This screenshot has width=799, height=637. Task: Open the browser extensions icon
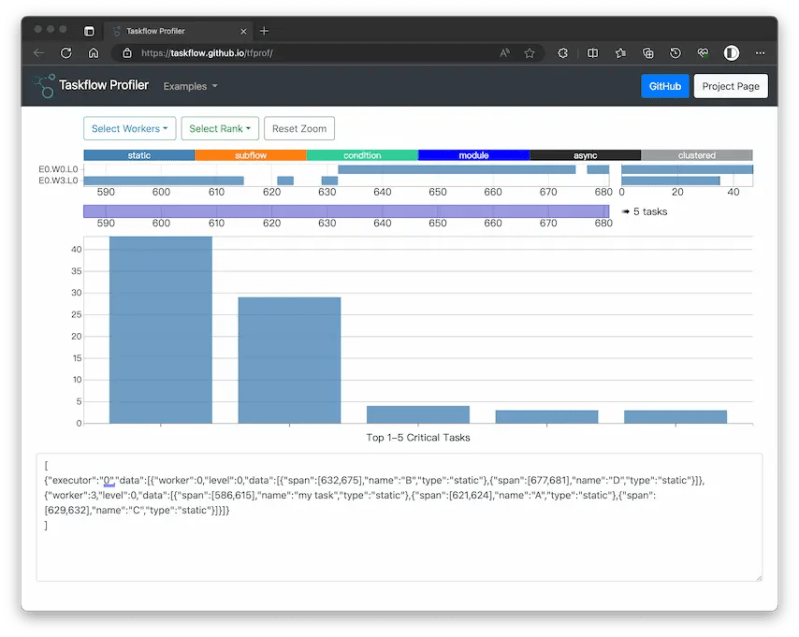(563, 53)
